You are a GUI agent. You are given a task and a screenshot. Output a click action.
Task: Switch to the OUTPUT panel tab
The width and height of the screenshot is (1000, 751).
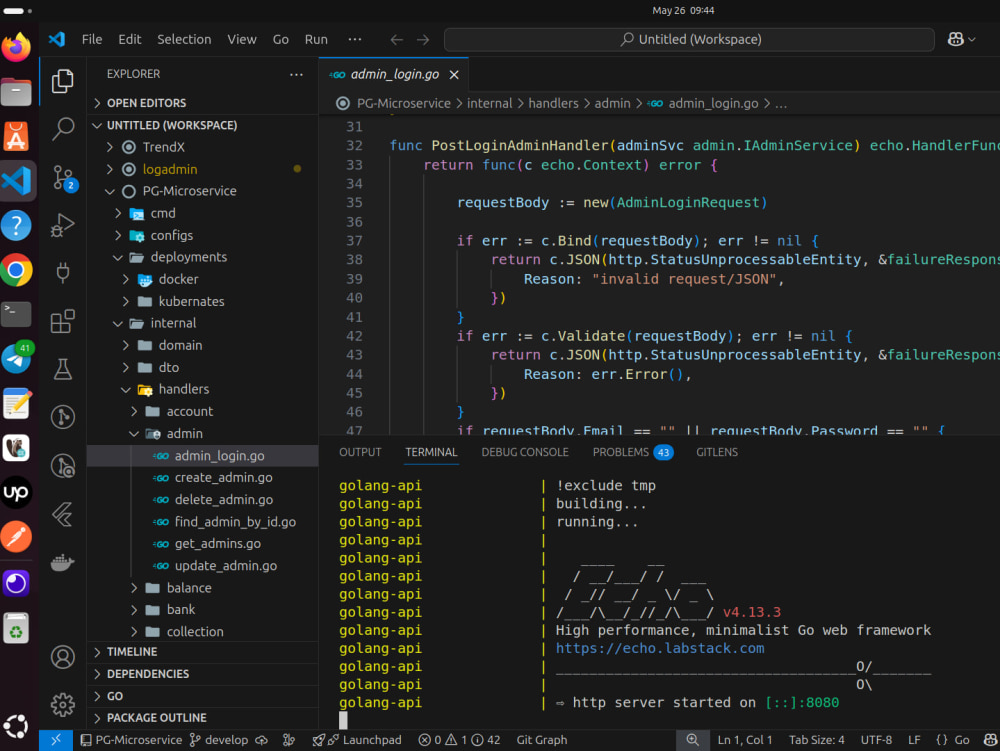click(x=360, y=453)
